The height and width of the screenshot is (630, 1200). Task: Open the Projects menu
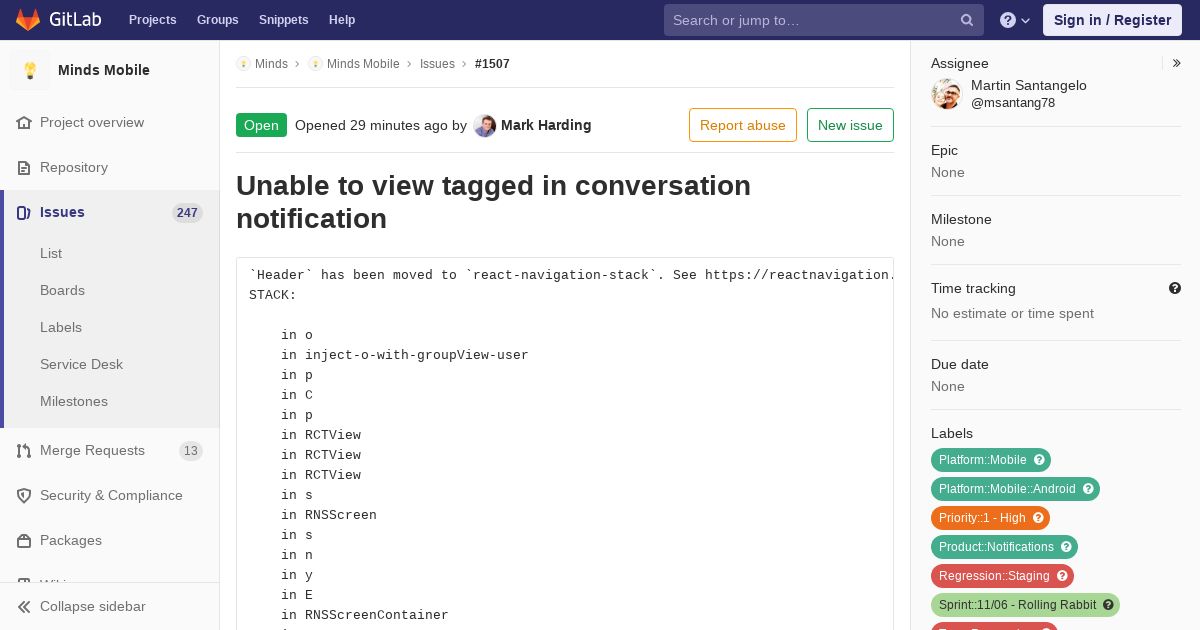tap(152, 20)
